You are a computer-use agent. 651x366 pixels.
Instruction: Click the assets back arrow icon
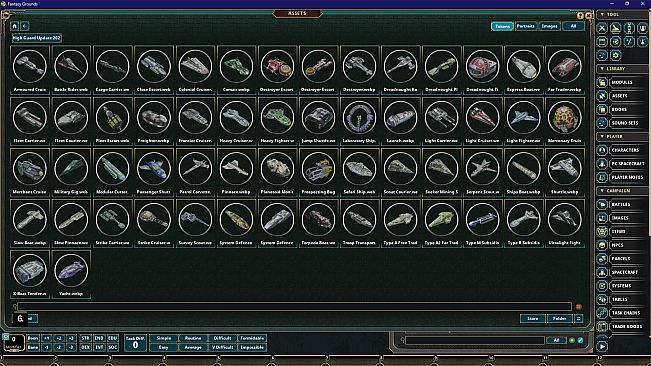coord(25,26)
